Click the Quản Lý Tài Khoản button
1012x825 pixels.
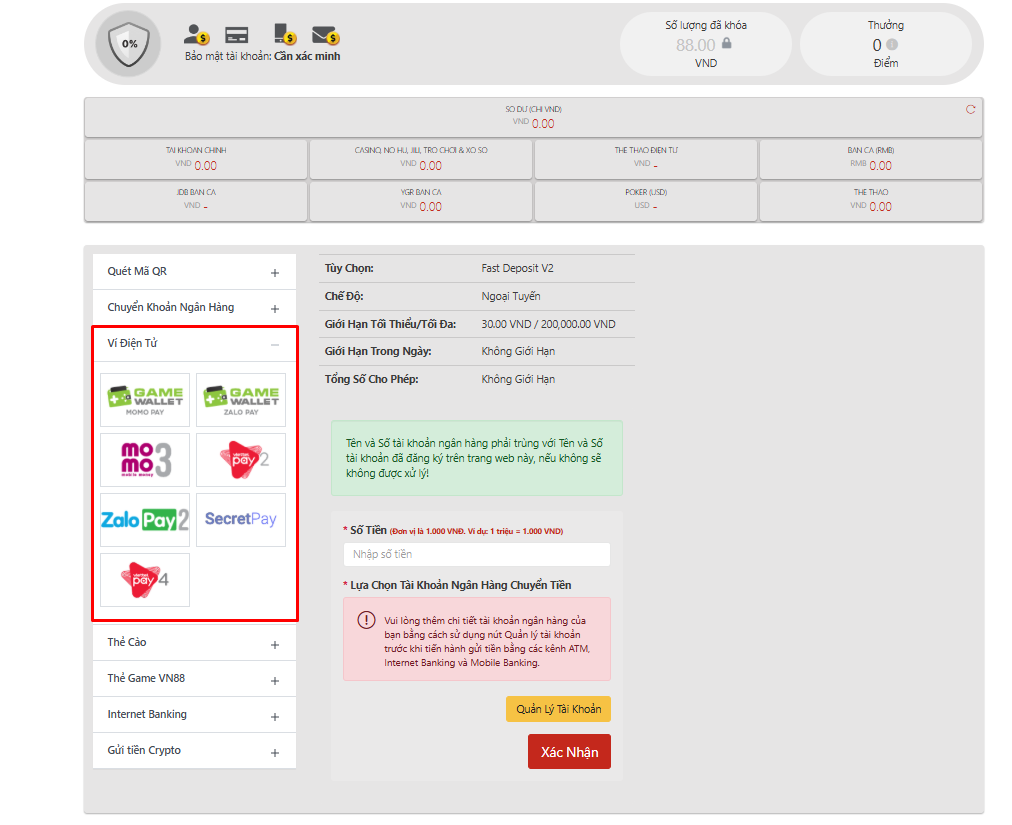coord(558,709)
